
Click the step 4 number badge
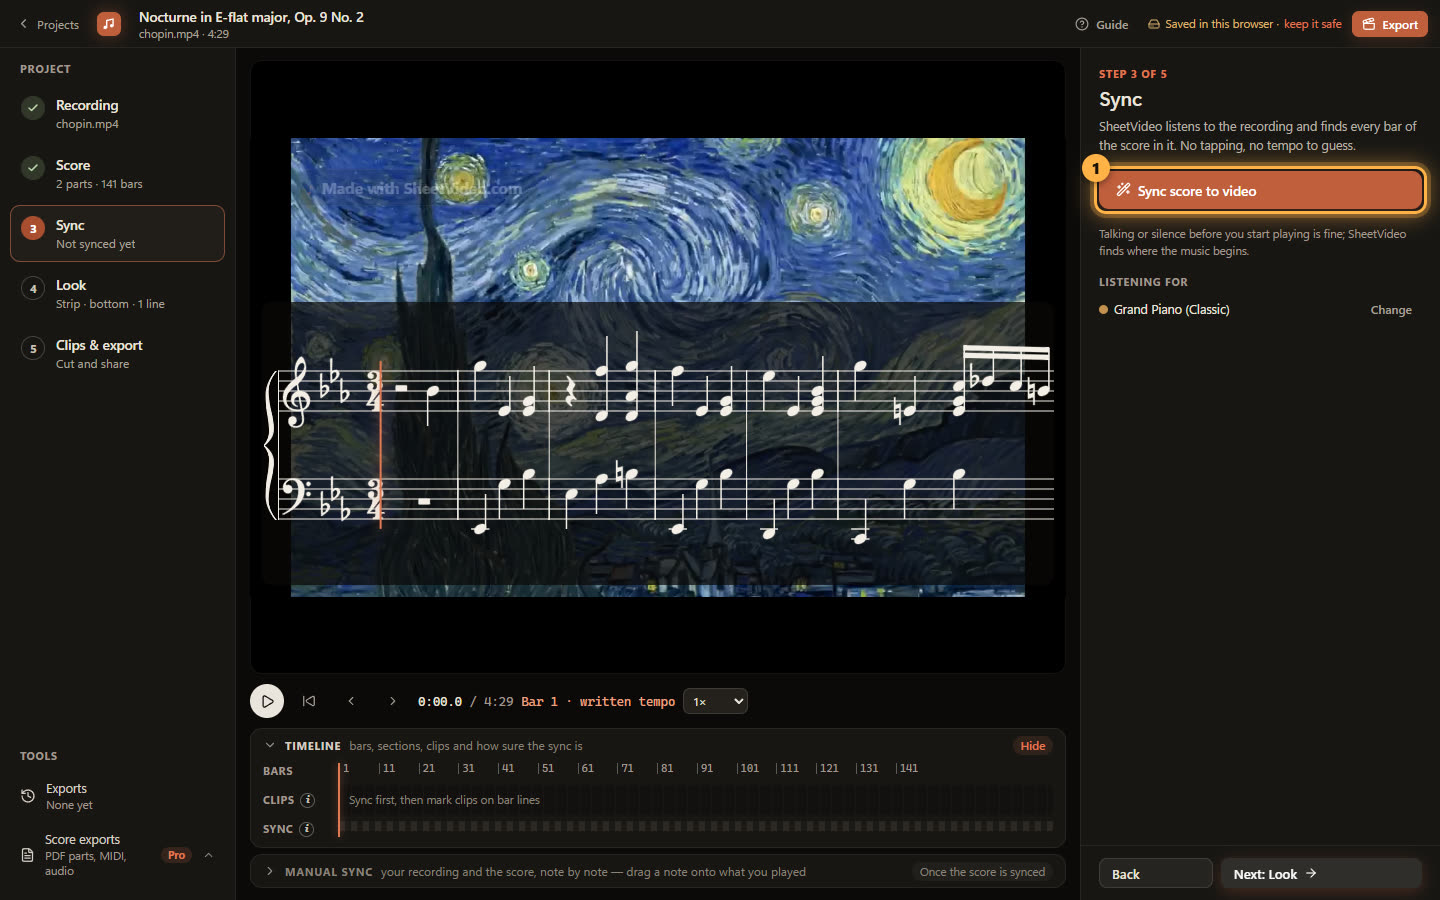point(33,288)
